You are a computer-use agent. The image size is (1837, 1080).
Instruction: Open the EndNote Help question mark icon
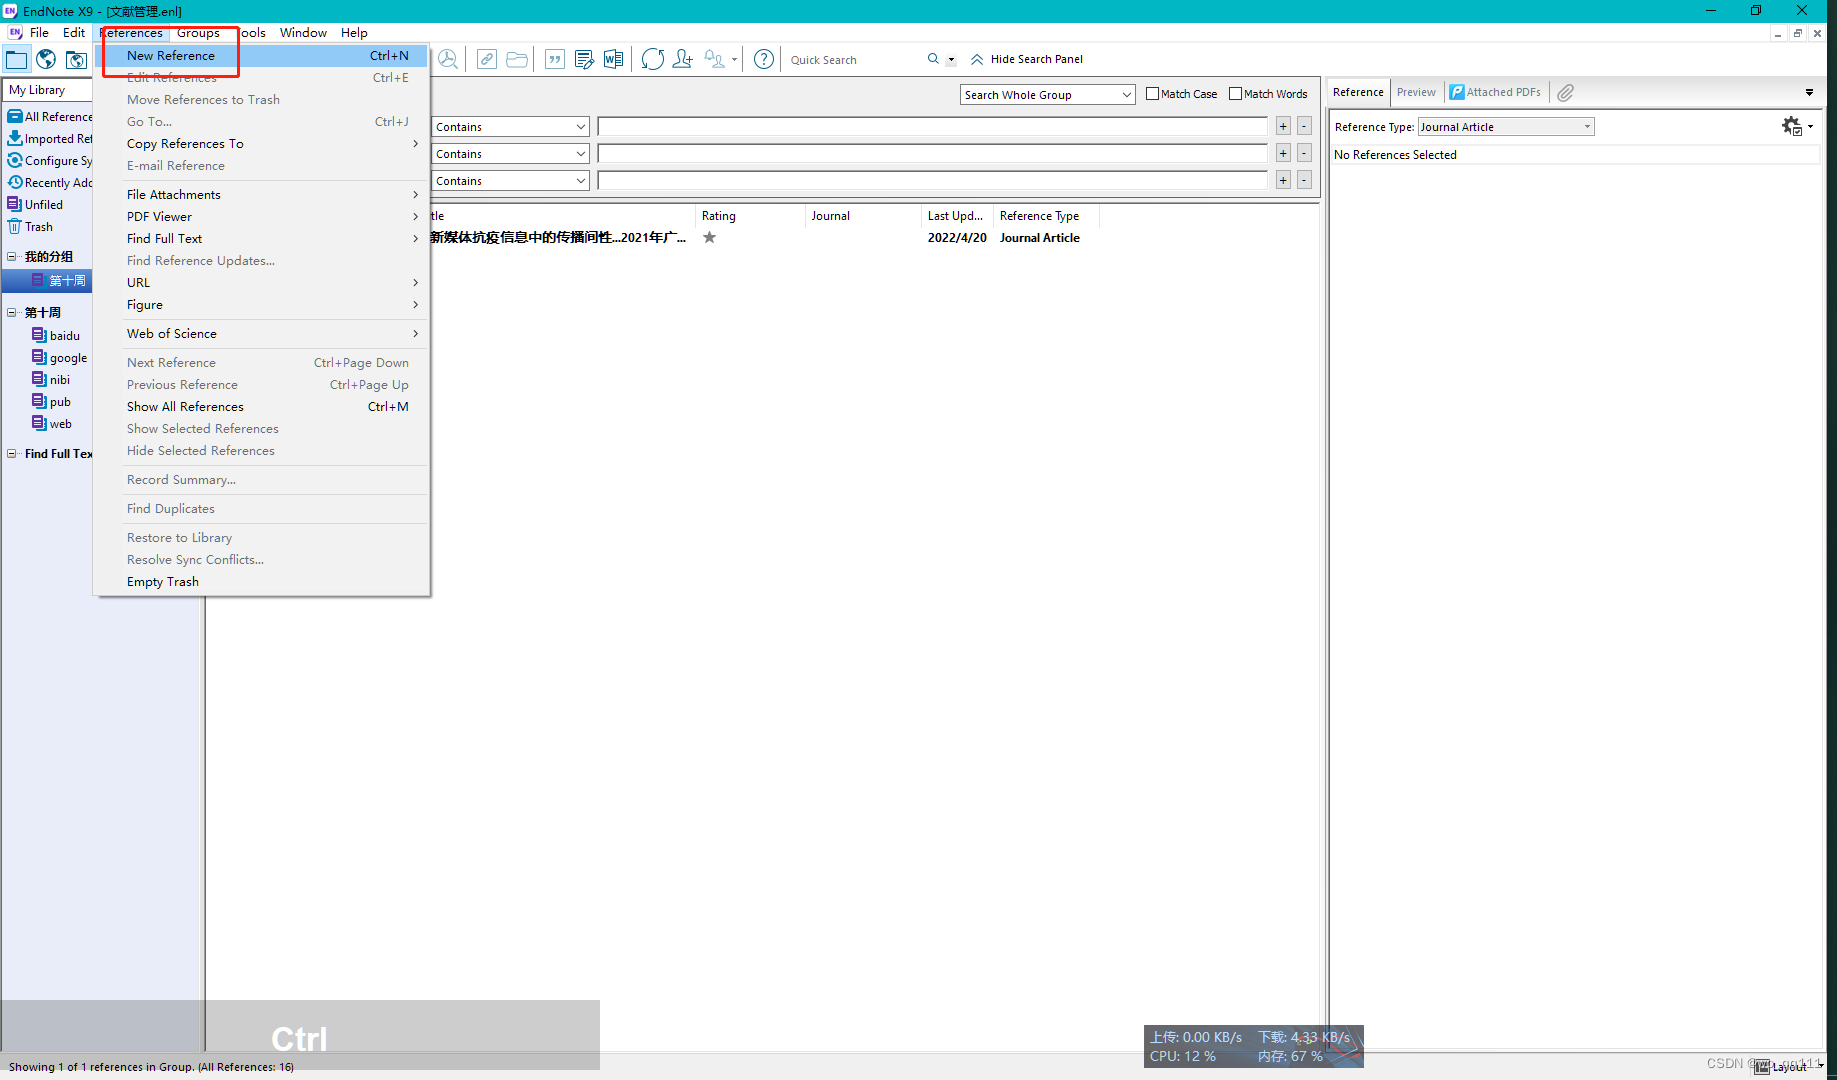click(764, 59)
